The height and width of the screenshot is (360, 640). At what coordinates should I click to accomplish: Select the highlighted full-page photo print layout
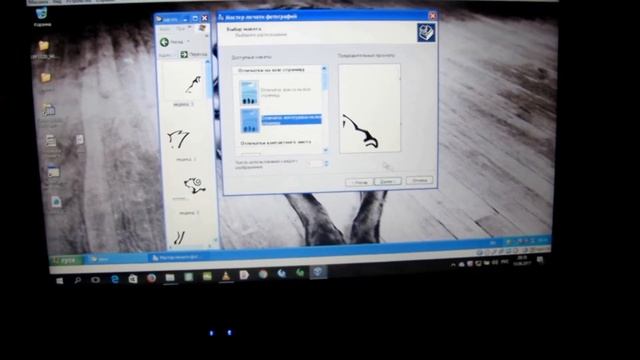pyautogui.click(x=250, y=121)
